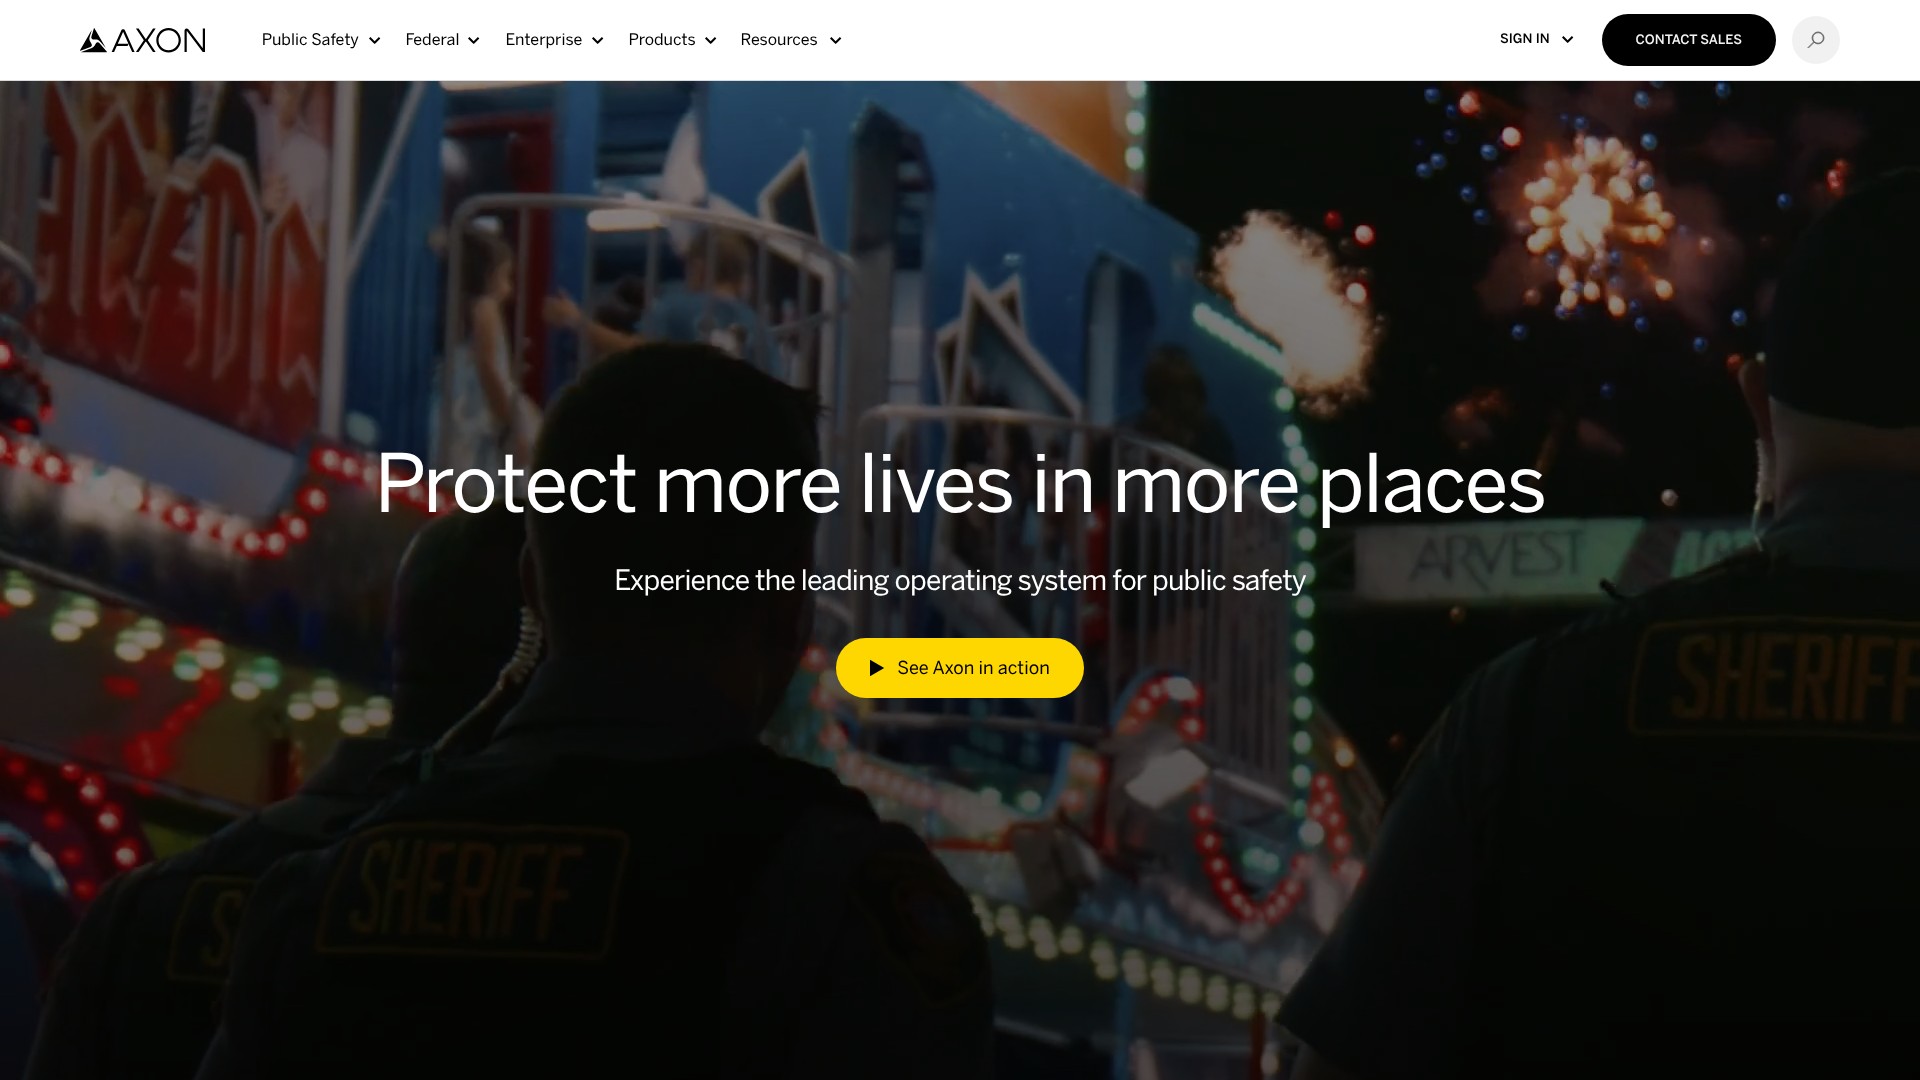Expand the Enterprise chevron arrow
This screenshot has width=1920, height=1080.
point(598,41)
